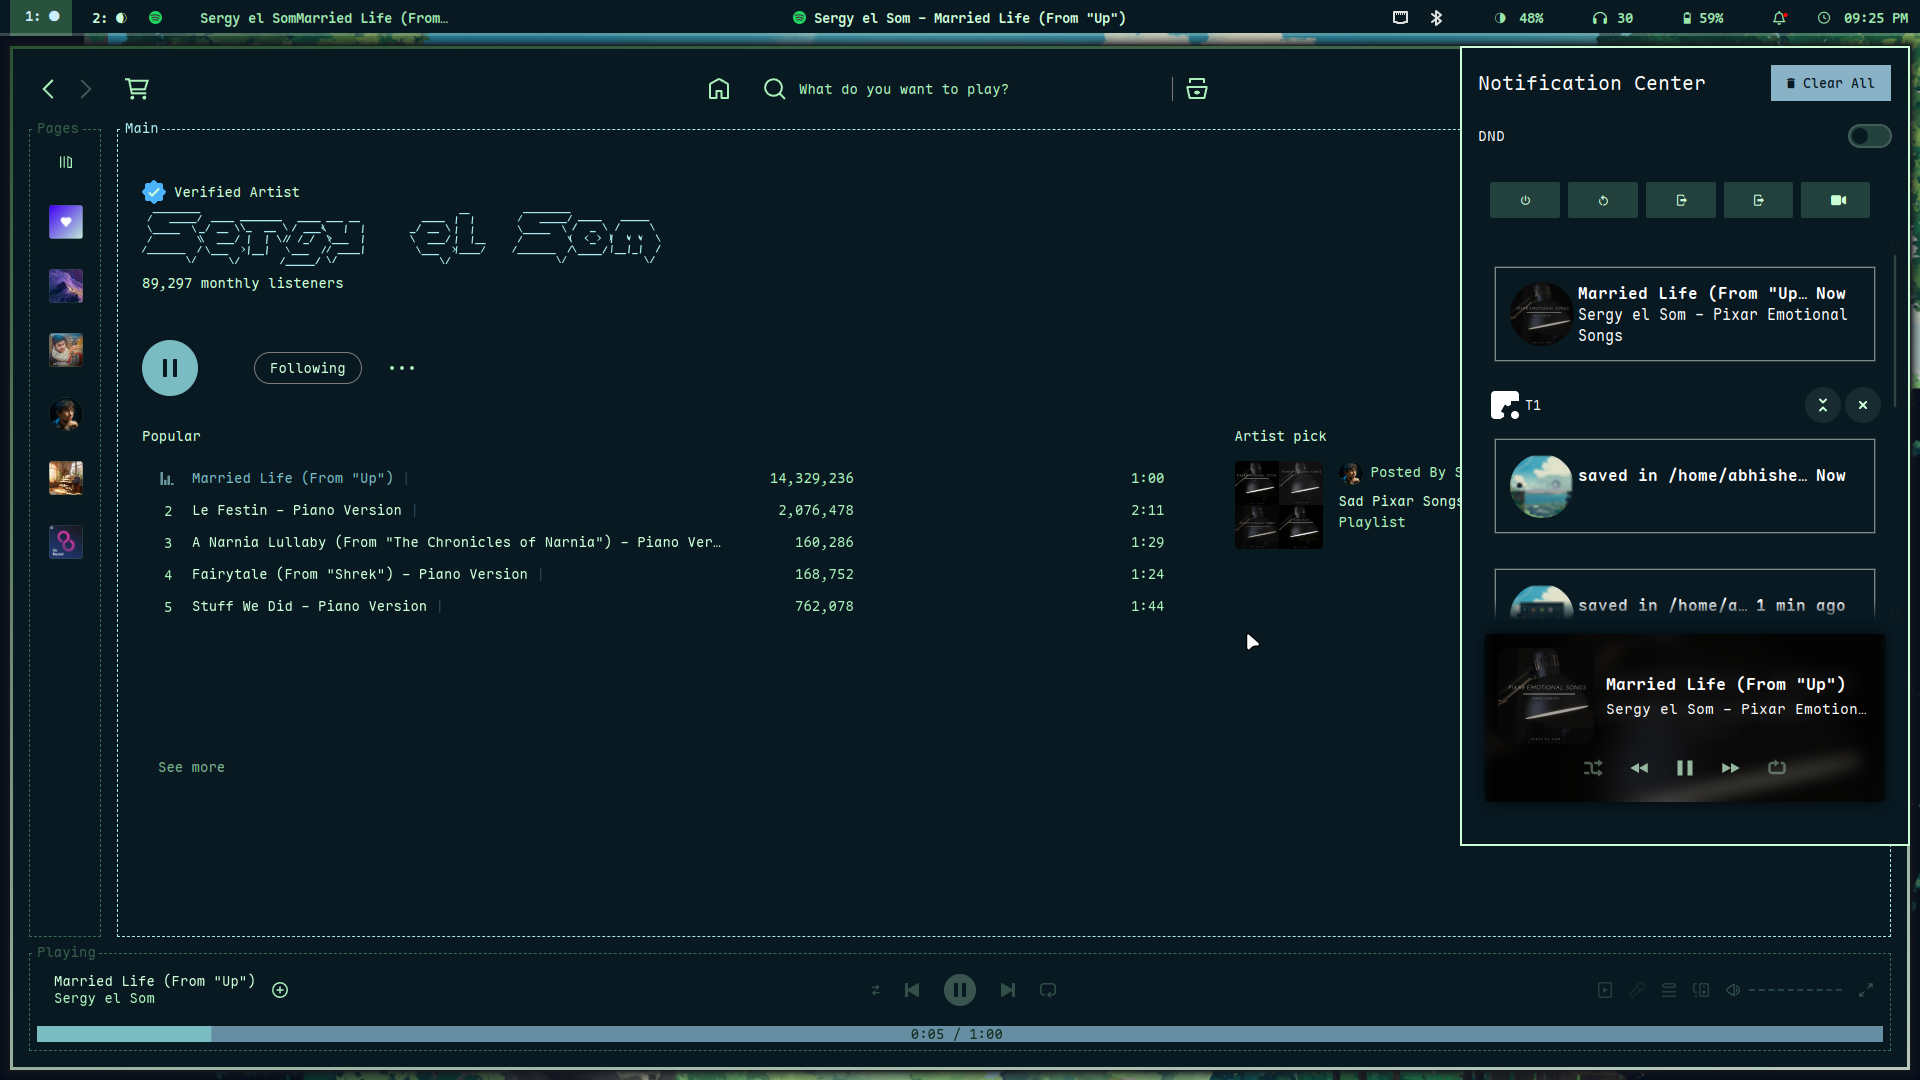Toggle repeat in bottom player bar
The width and height of the screenshot is (1920, 1080).
(1048, 990)
